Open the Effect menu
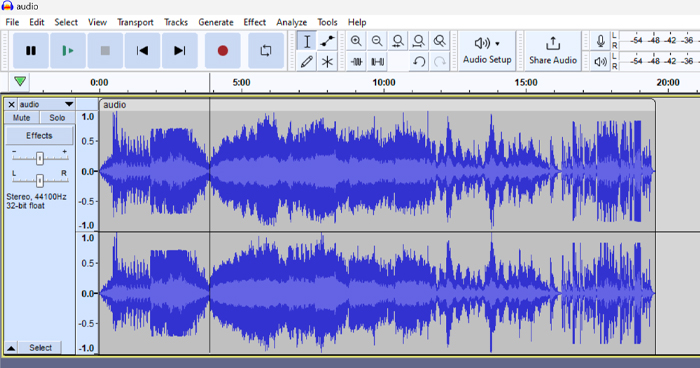This screenshot has height=368, width=700. (x=254, y=22)
